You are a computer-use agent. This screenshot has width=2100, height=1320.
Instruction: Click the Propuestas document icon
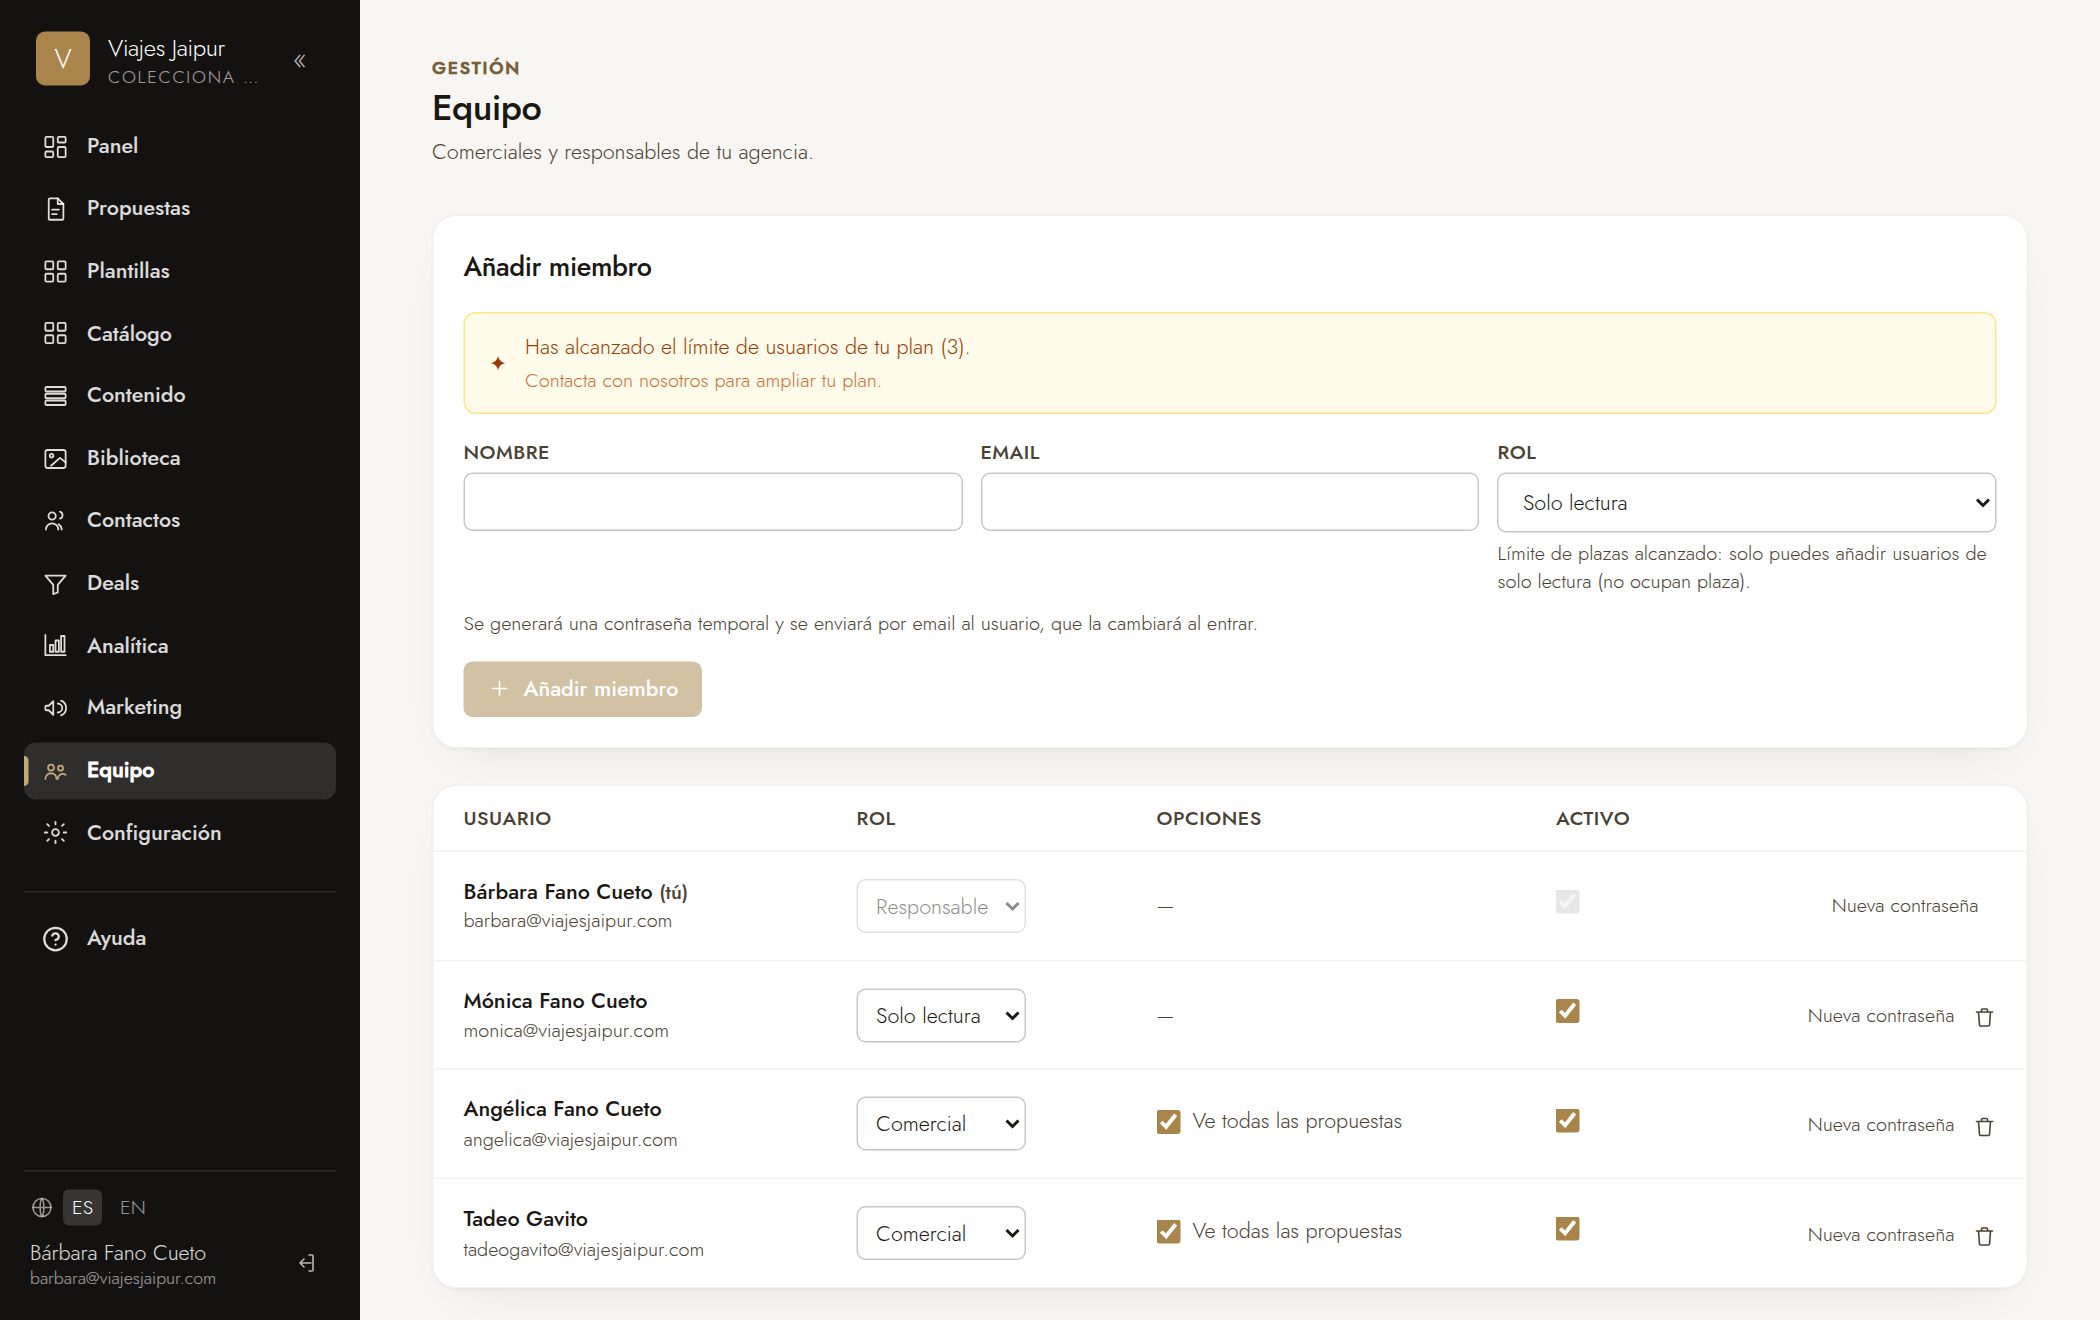(55, 209)
